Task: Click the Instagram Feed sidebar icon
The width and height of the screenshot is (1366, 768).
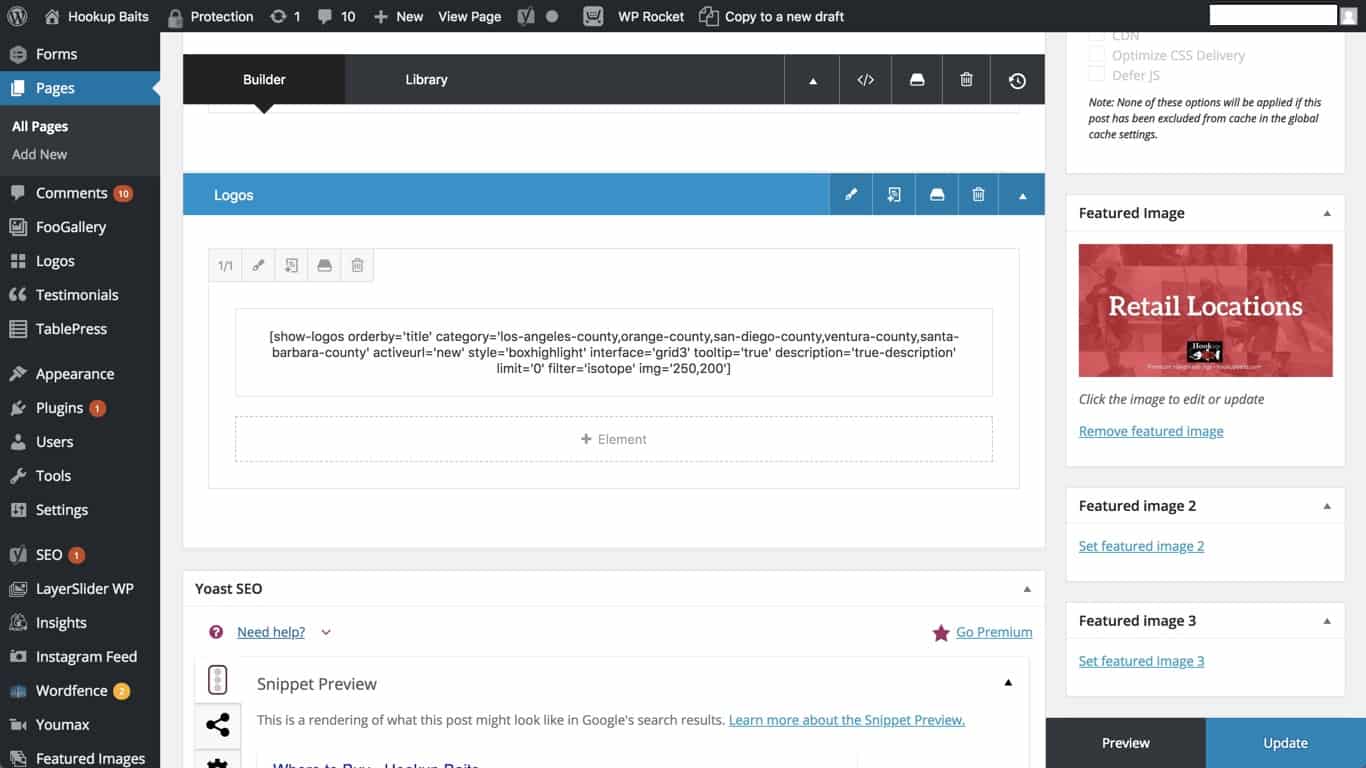Action: tap(18, 657)
